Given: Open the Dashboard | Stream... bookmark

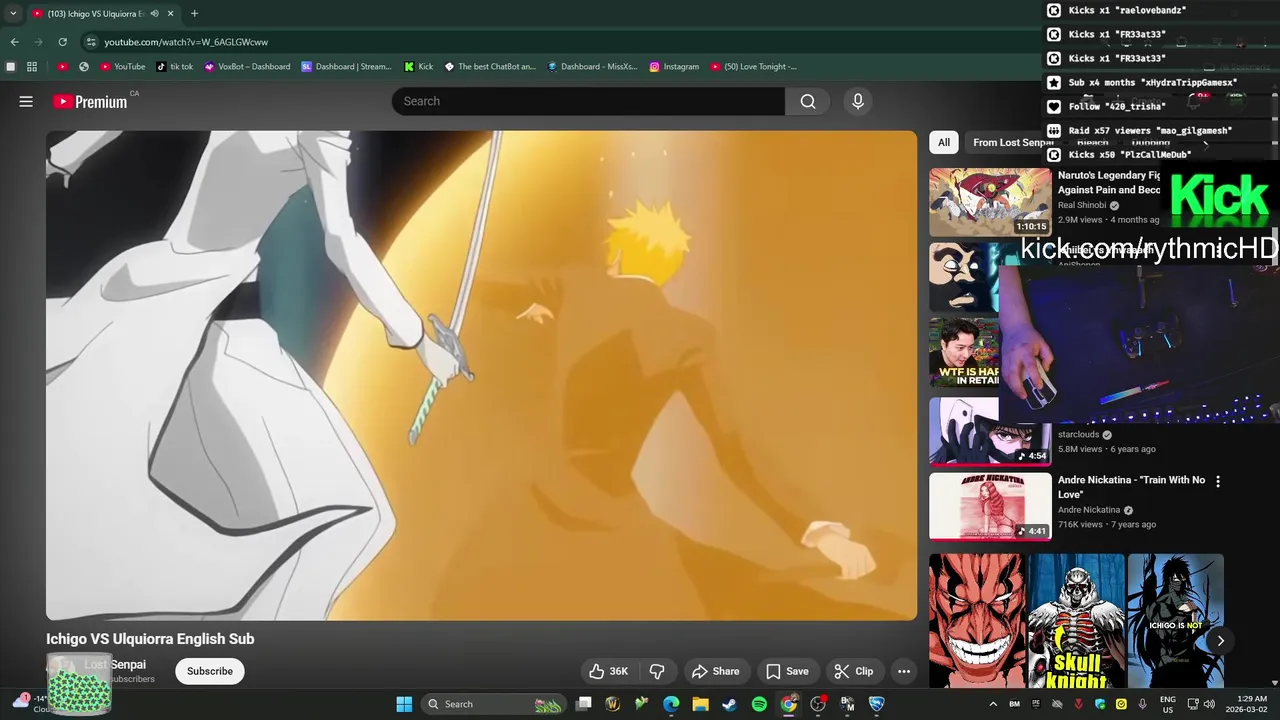Looking at the screenshot, I should coord(346,67).
